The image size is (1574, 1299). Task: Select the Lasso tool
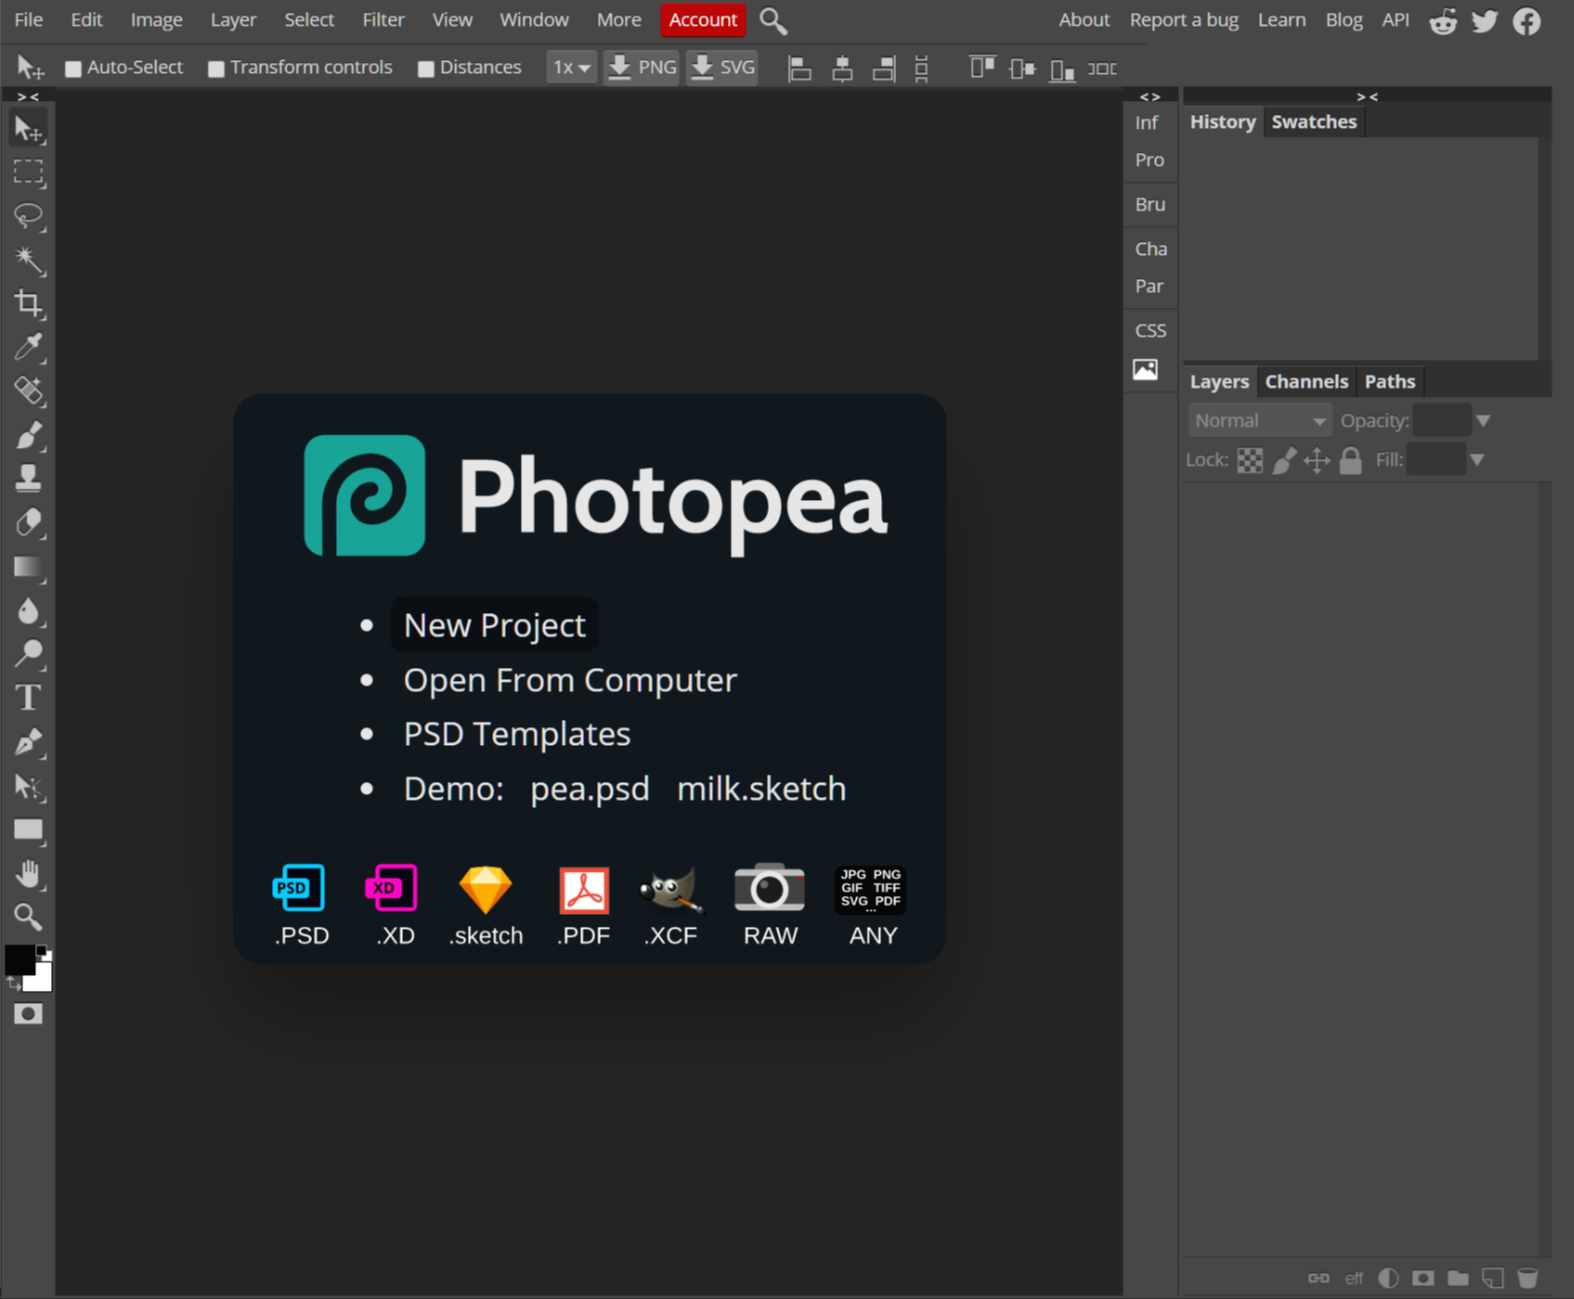28,216
